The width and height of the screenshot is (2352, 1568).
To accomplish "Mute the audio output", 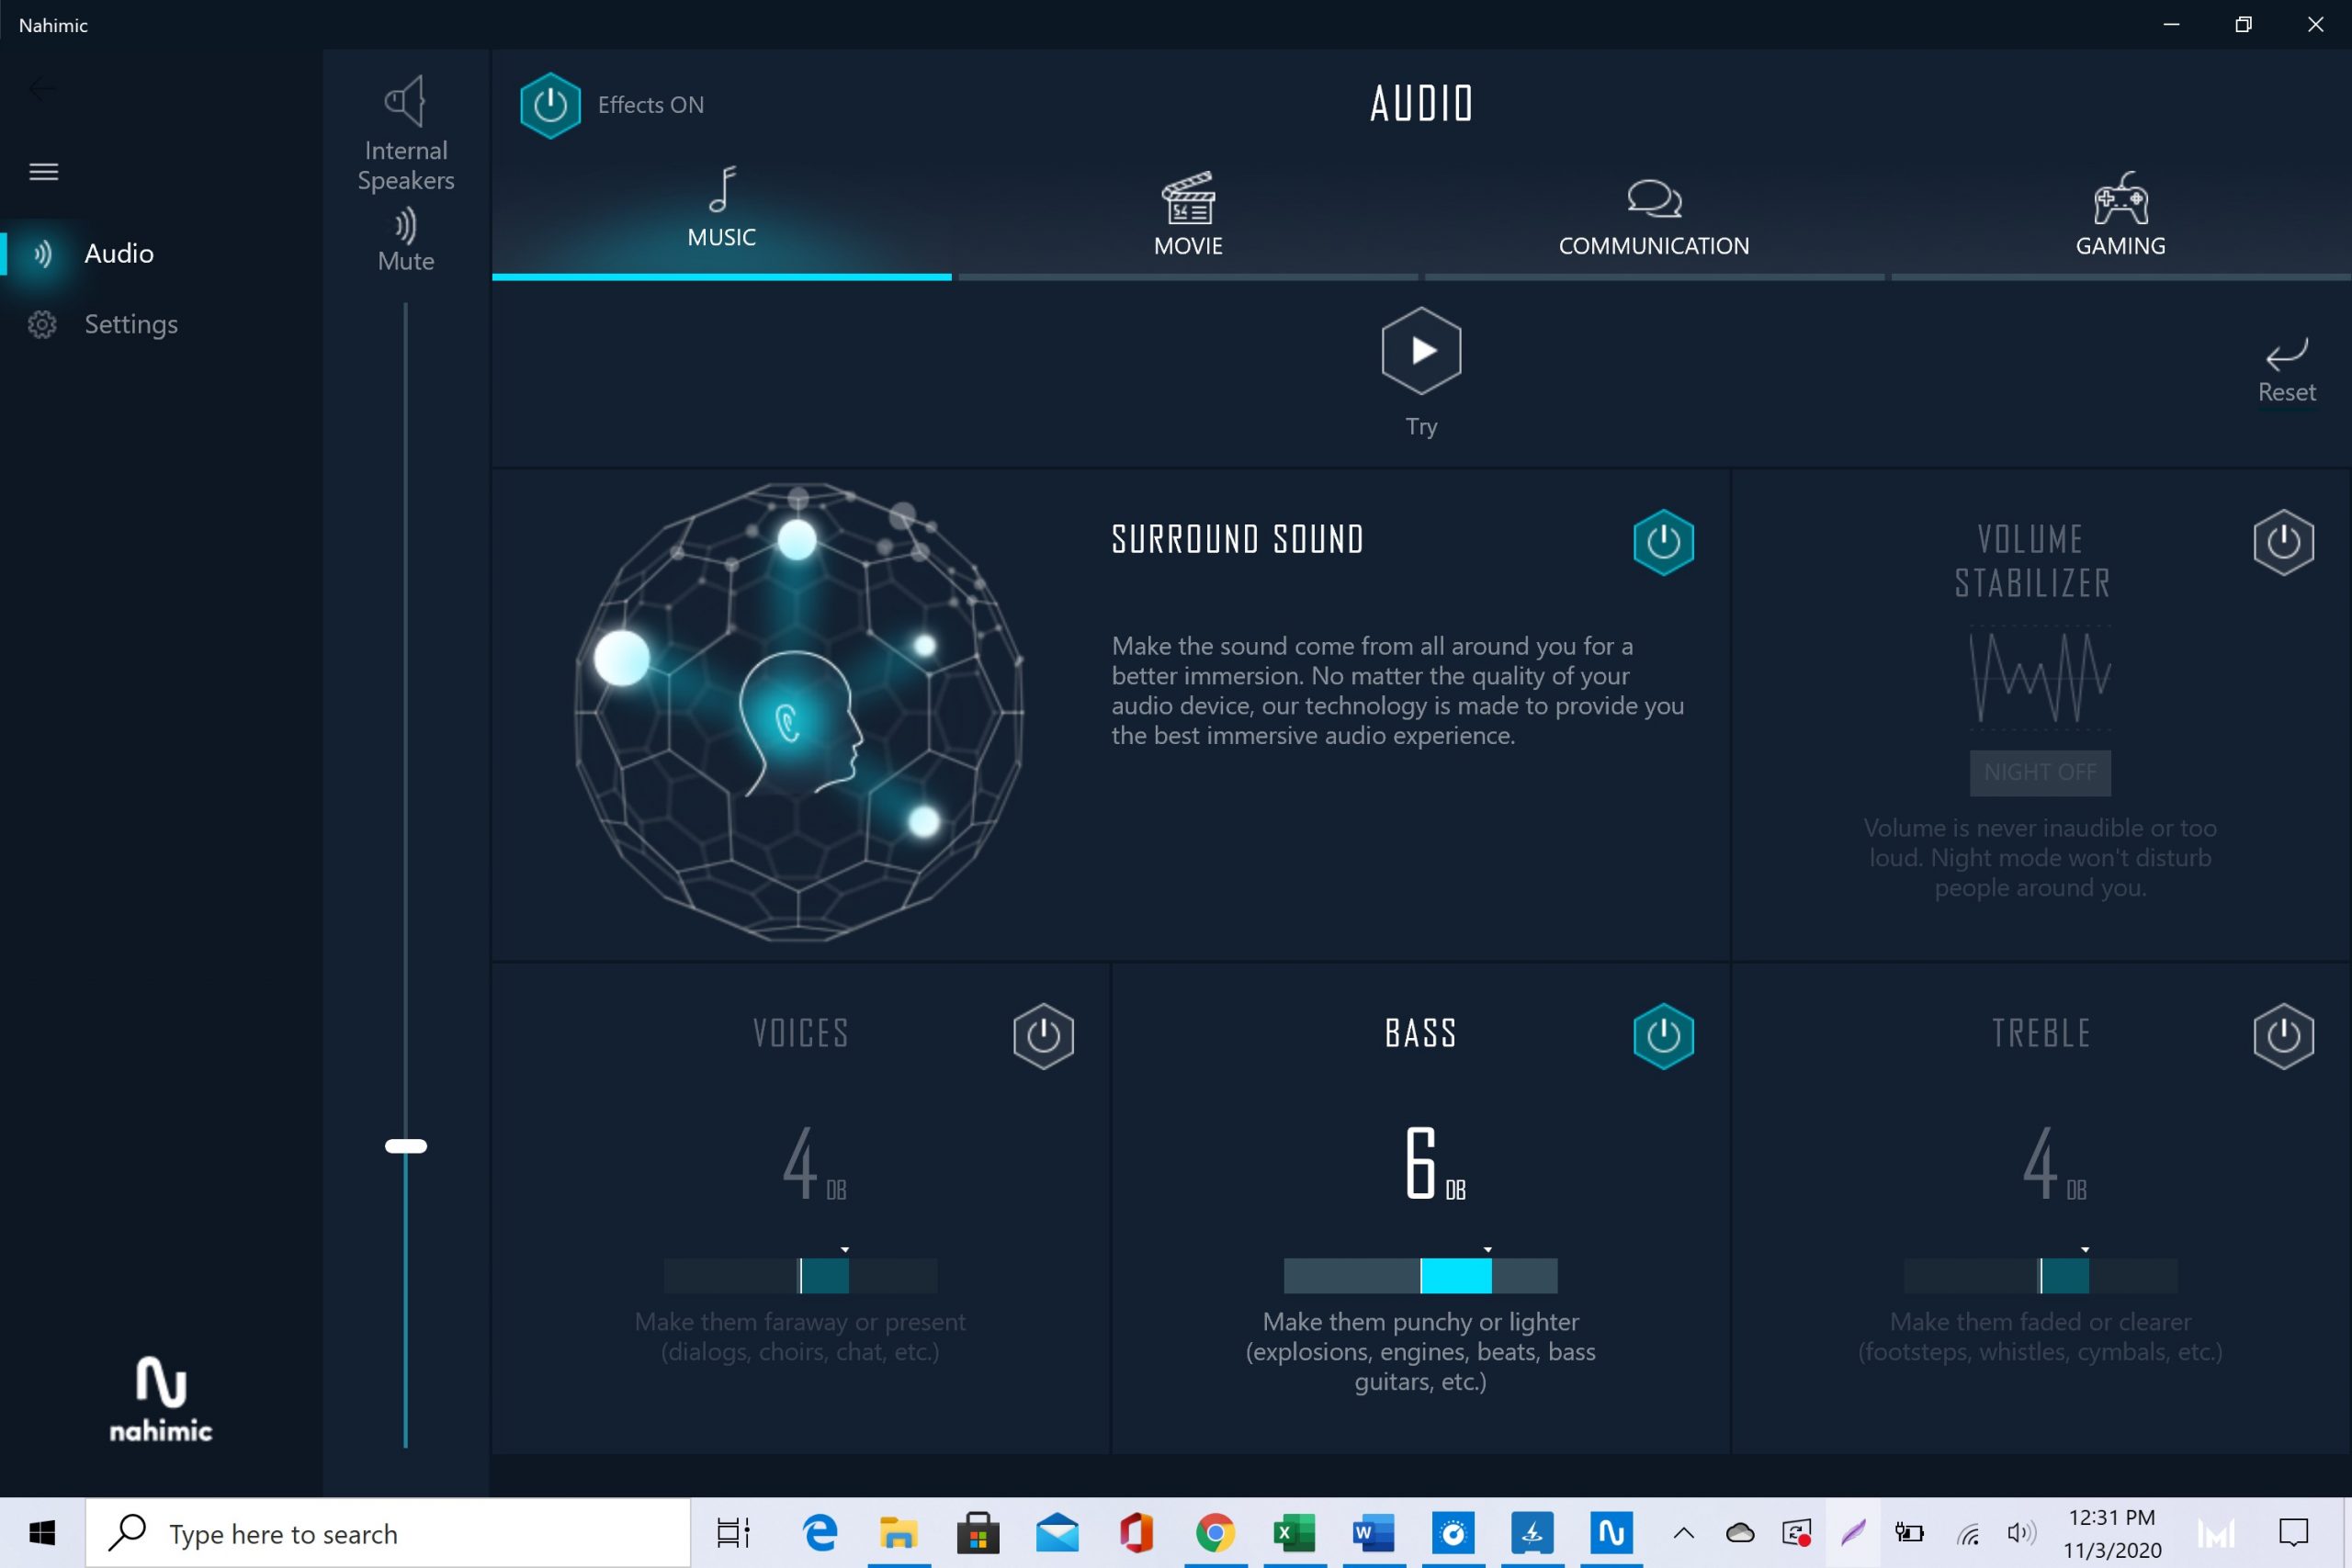I will (x=405, y=240).
